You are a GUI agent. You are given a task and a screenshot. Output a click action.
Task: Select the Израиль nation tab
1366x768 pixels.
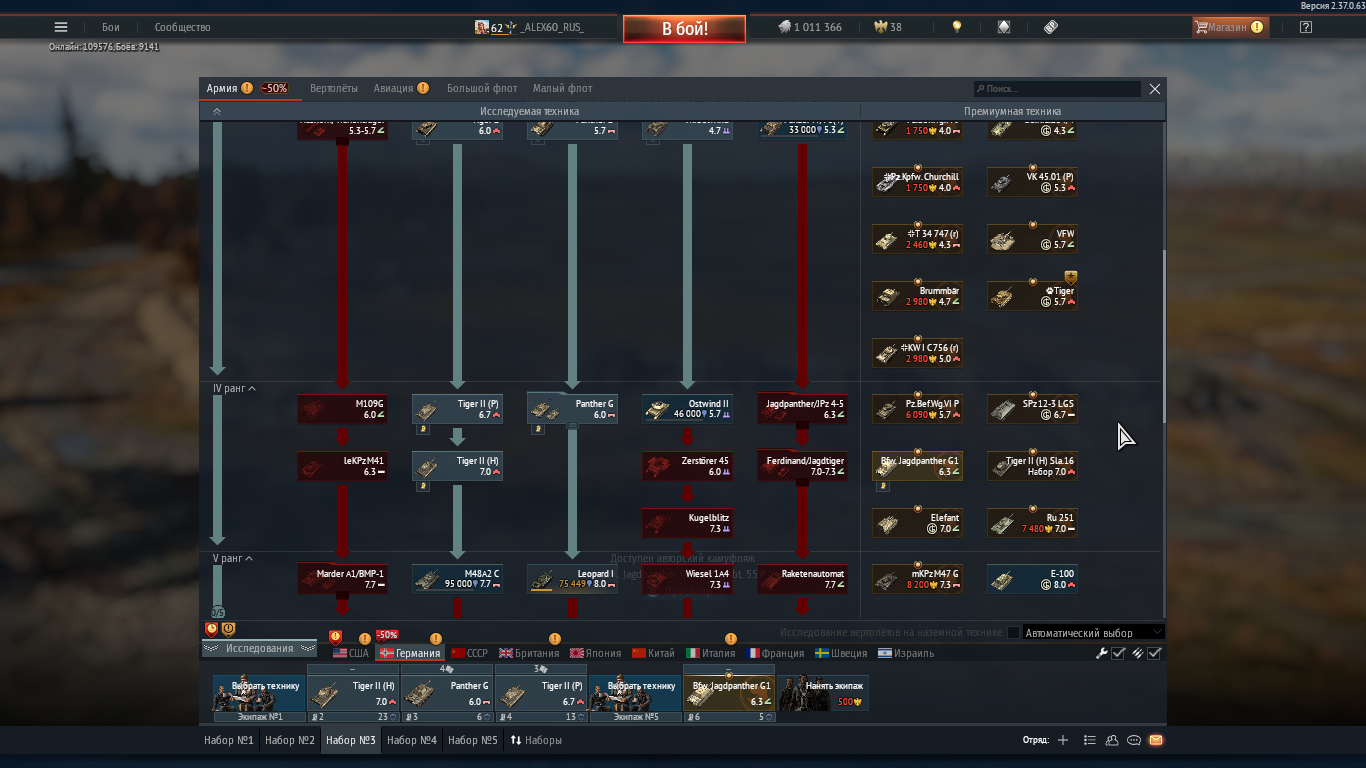tap(906, 653)
